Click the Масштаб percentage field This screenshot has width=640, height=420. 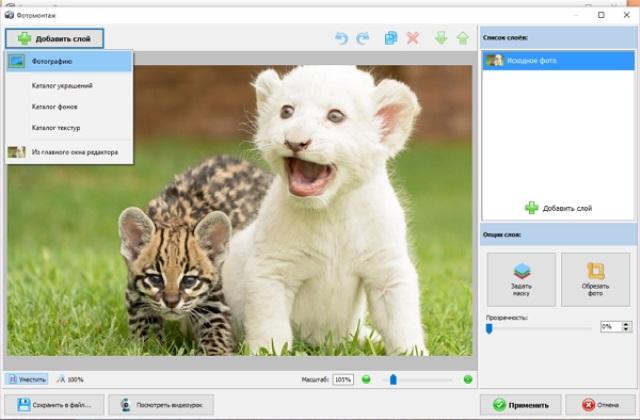pyautogui.click(x=343, y=380)
